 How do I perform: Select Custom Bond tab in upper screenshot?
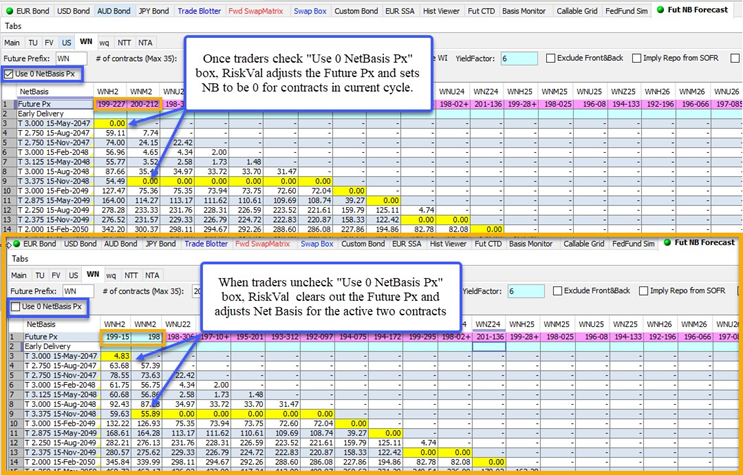(356, 10)
